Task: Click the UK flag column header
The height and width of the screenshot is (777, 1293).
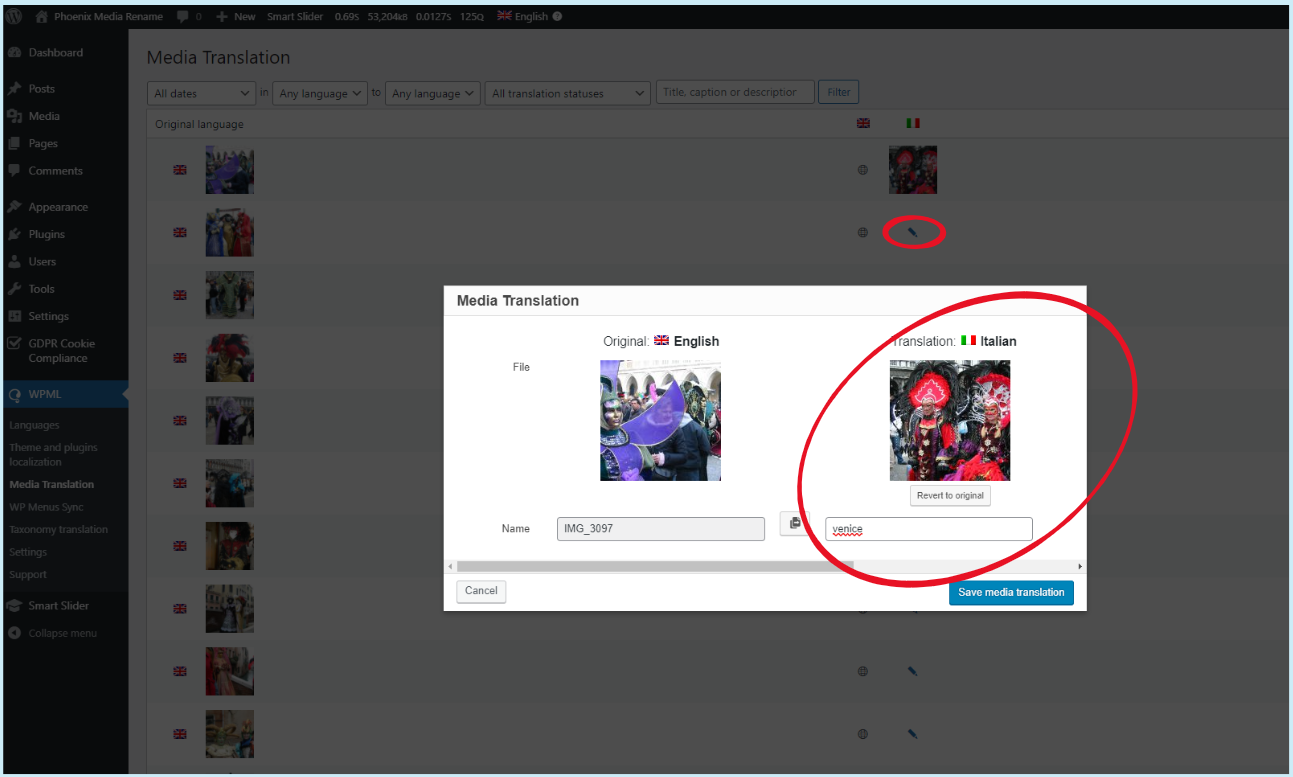Action: pyautogui.click(x=863, y=124)
